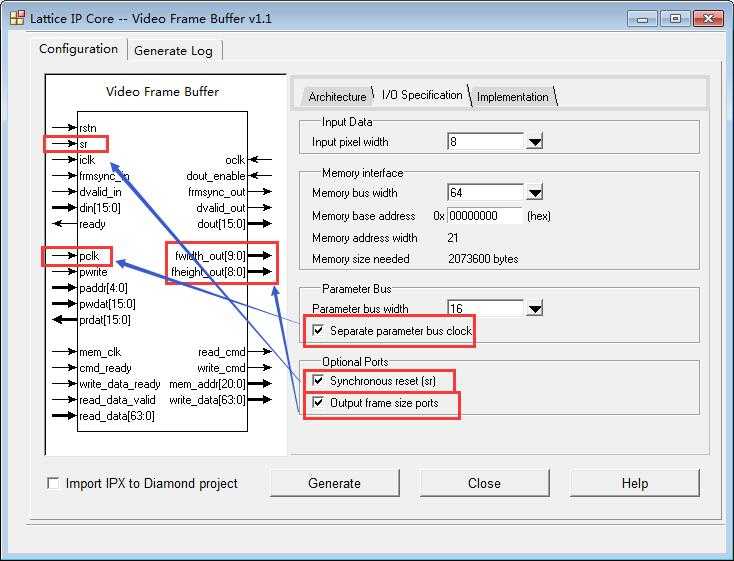Click the fheight_out[8:0] port label
Screen dimensions: 734x561
point(208,272)
